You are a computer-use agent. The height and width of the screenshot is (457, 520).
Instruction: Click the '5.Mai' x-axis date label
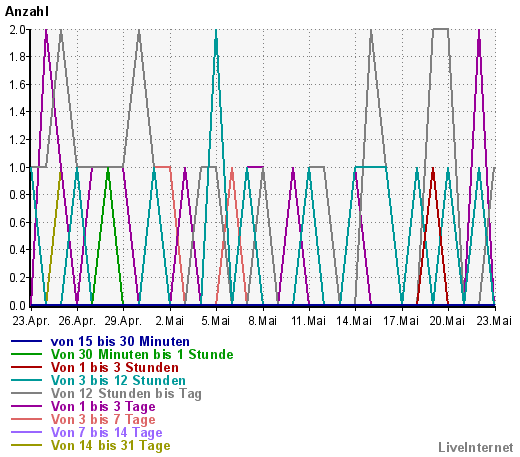coord(216,321)
